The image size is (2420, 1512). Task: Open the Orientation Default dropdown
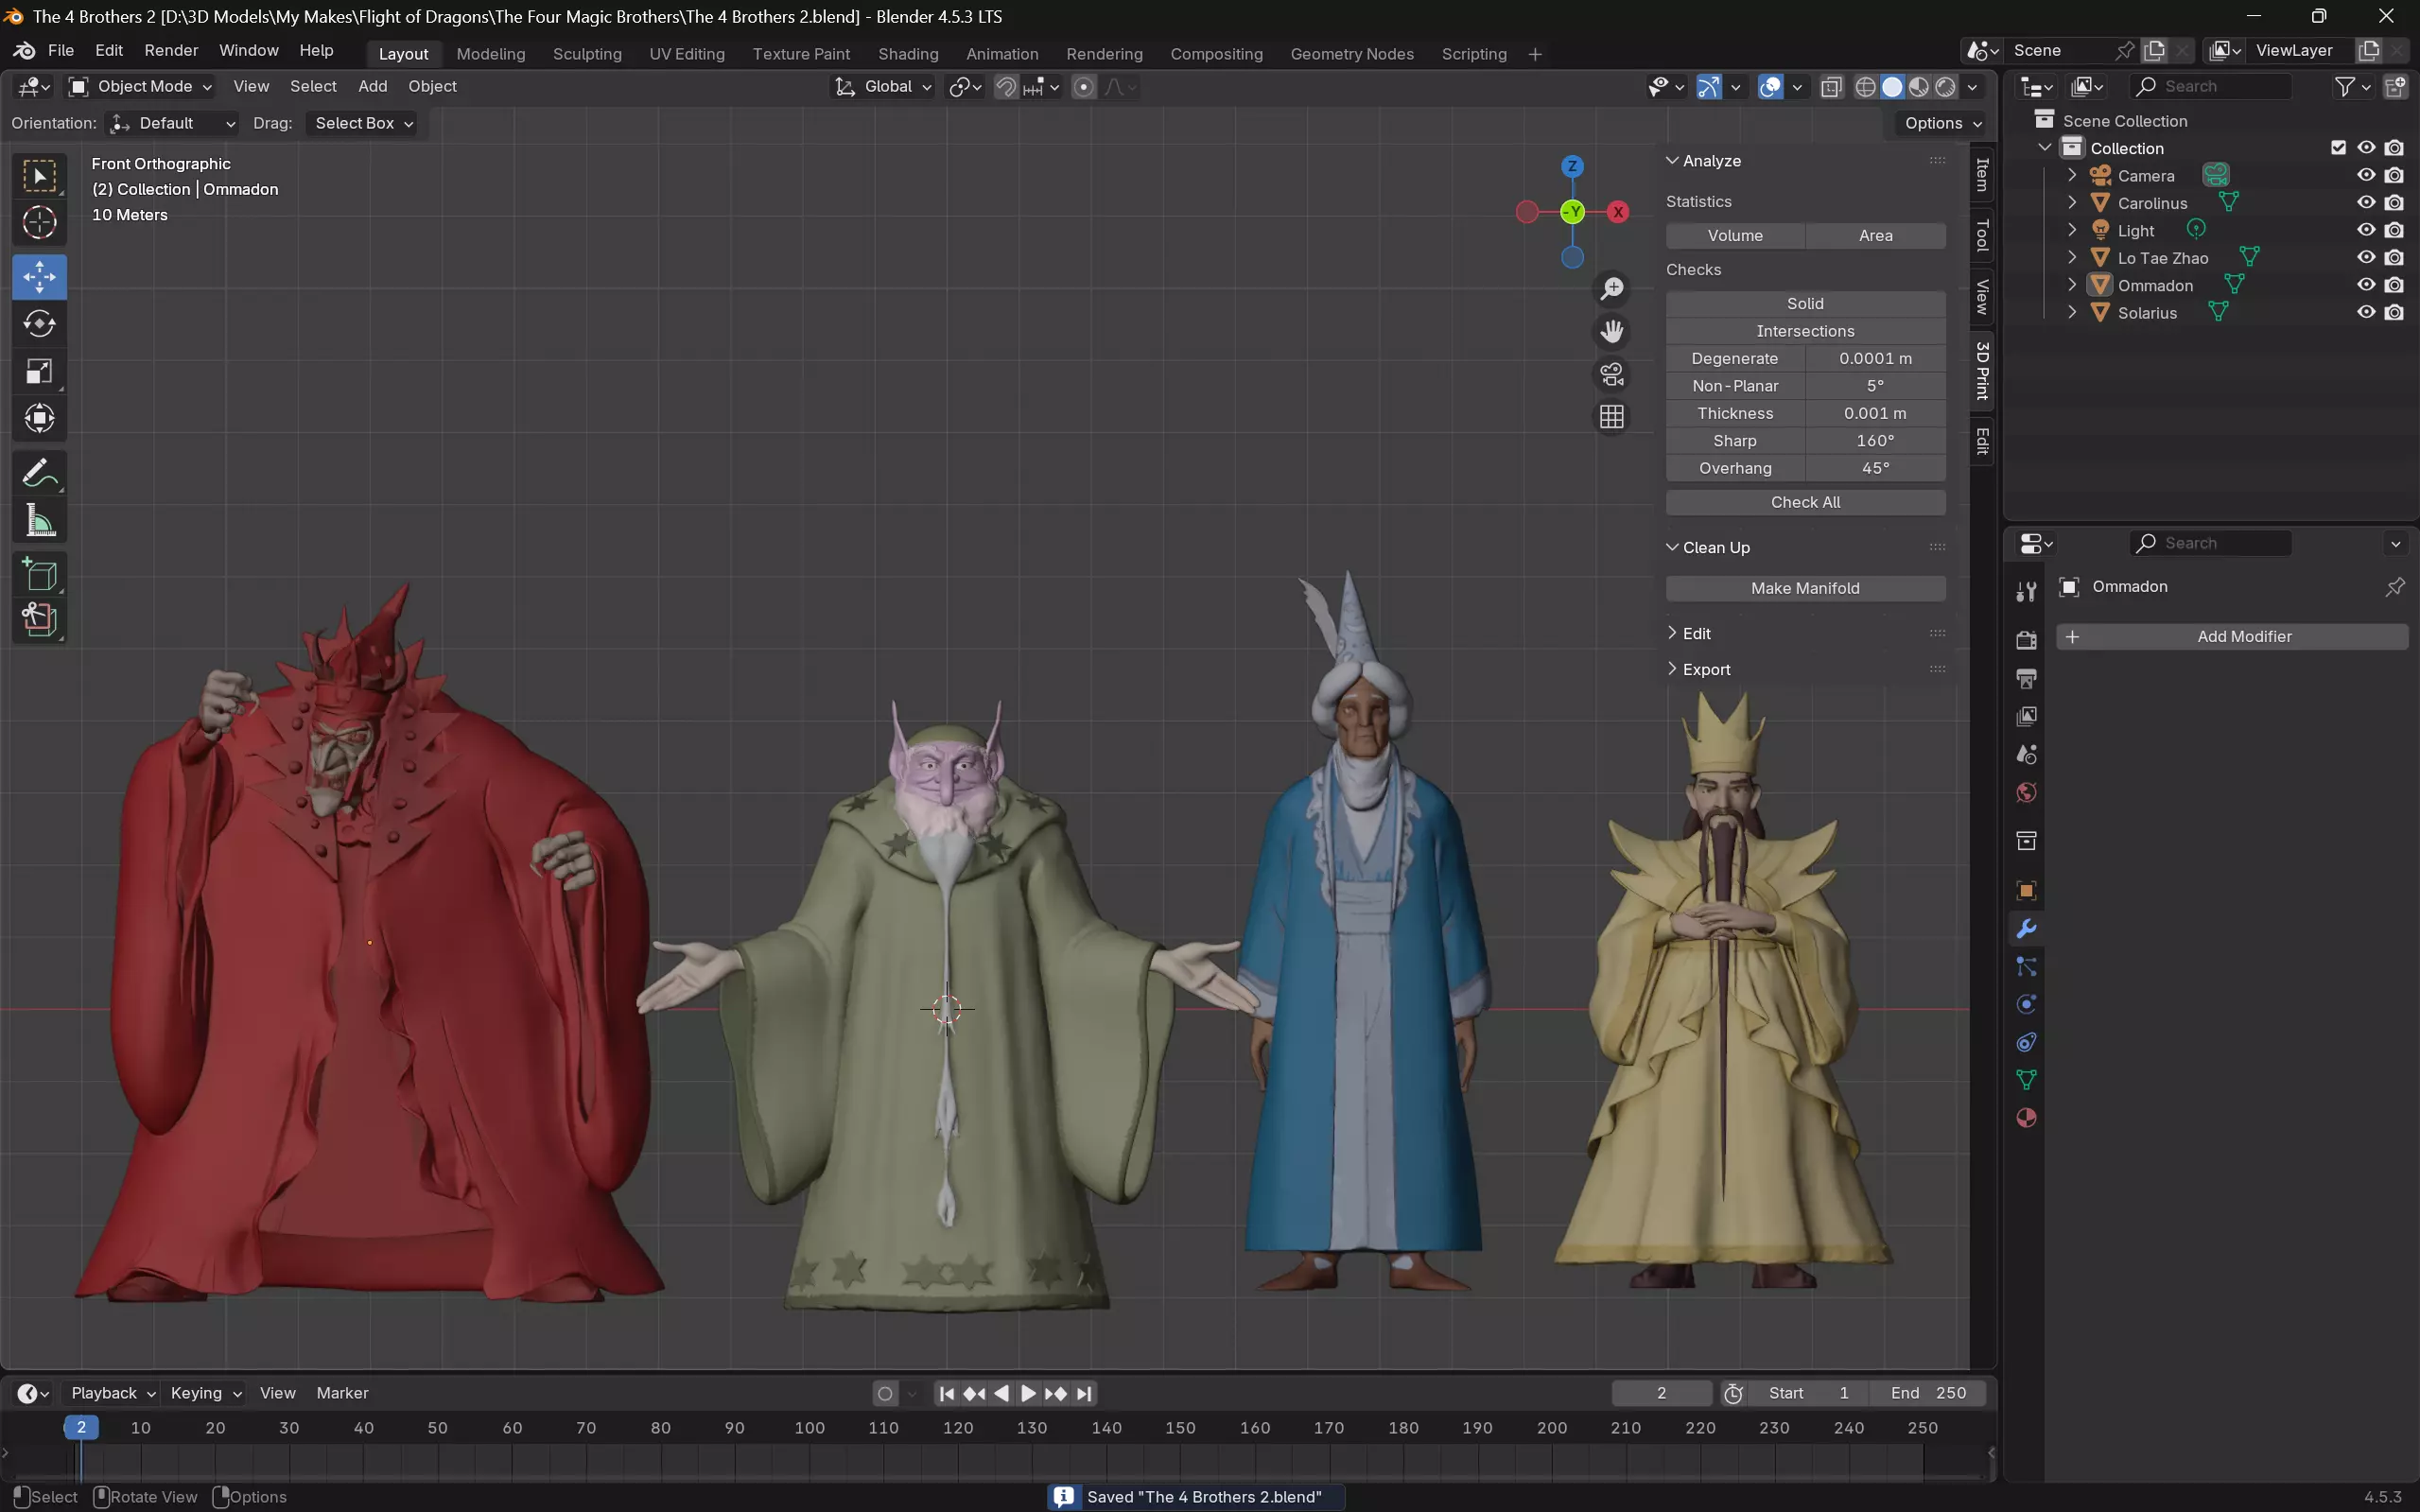pos(173,123)
